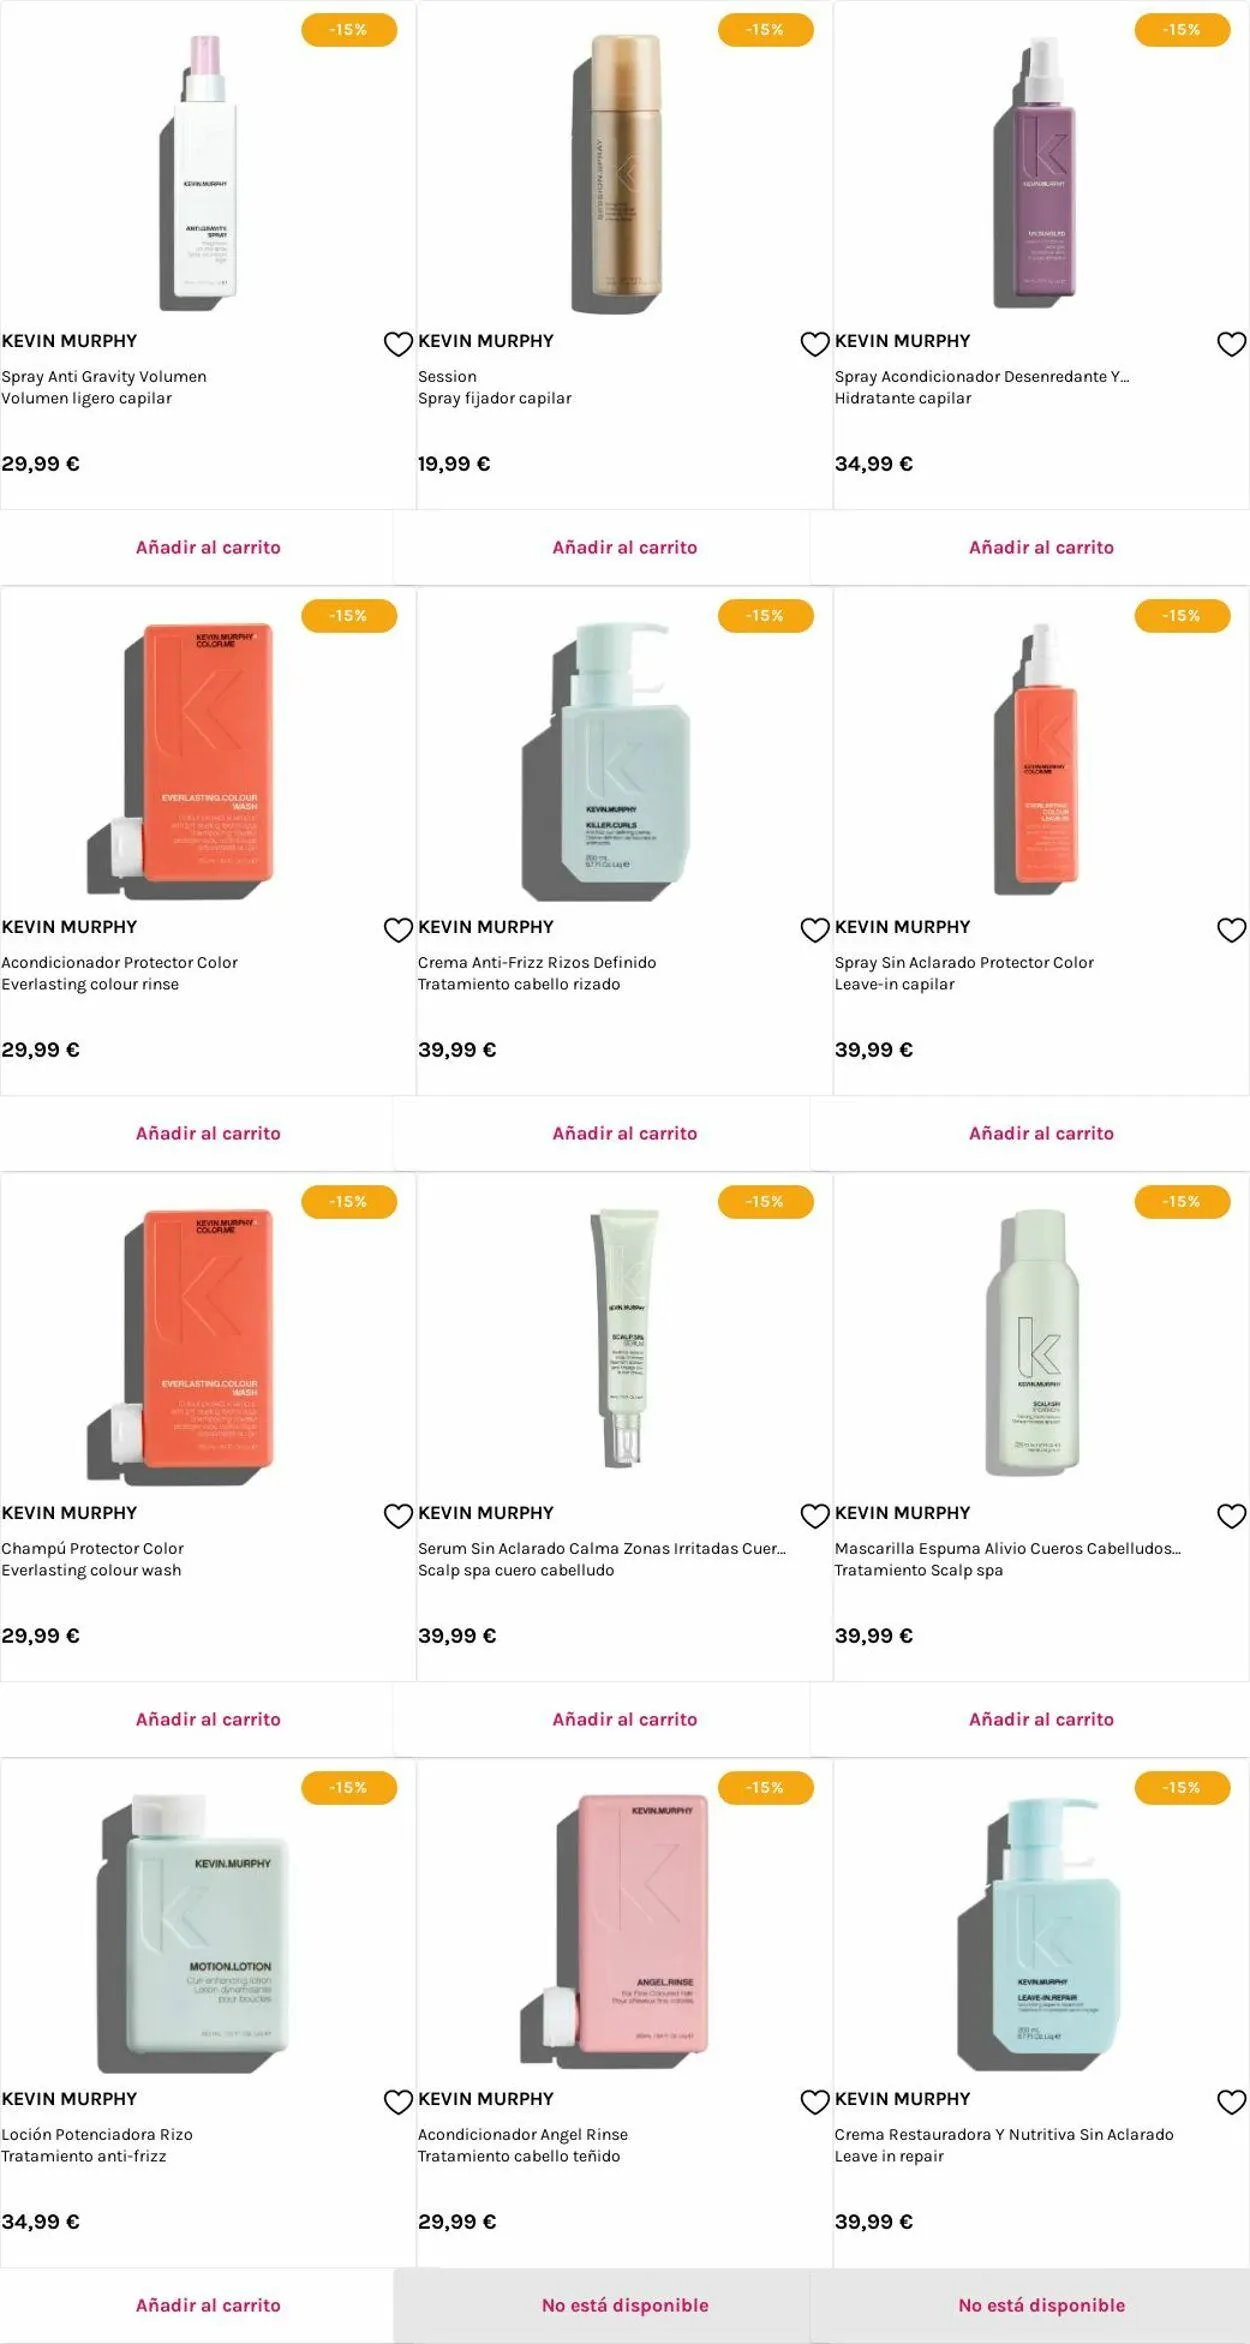Toggle wishlist heart for Acondicionador Angel Rinse

(x=815, y=2102)
